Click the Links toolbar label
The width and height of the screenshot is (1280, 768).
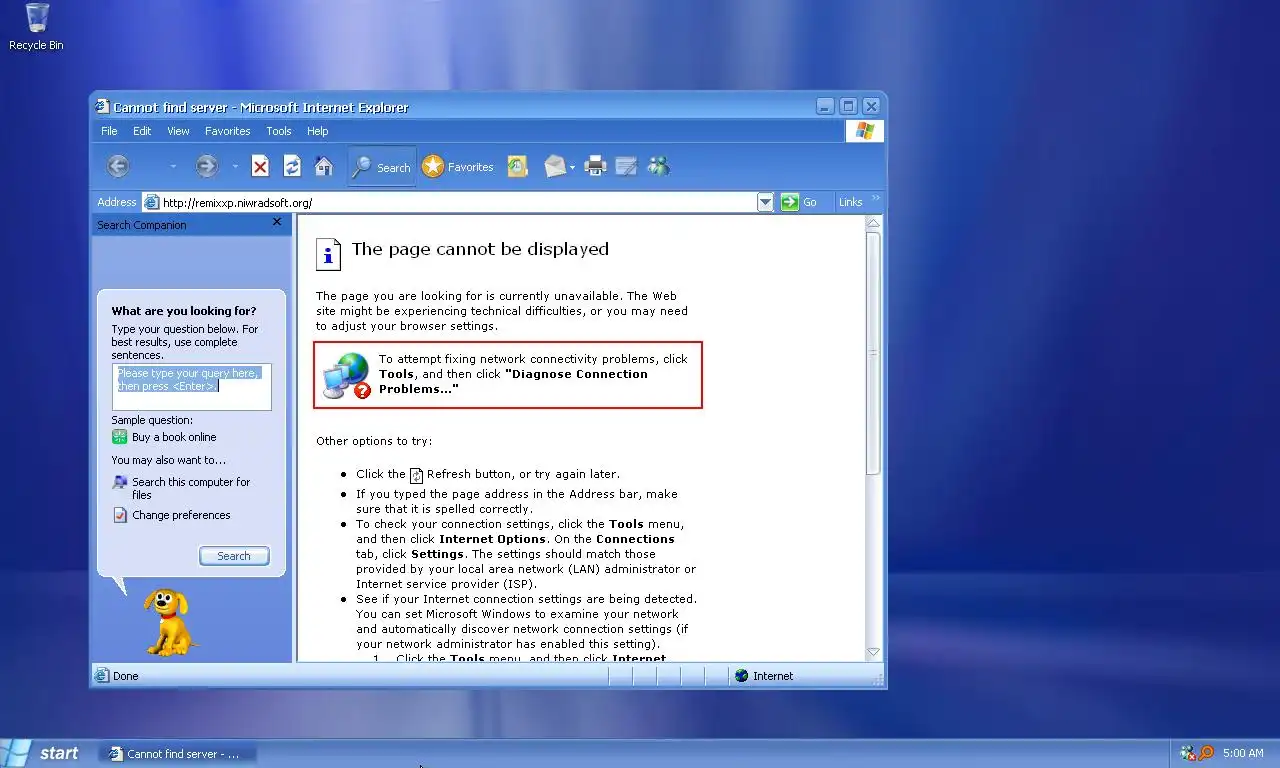(x=850, y=202)
